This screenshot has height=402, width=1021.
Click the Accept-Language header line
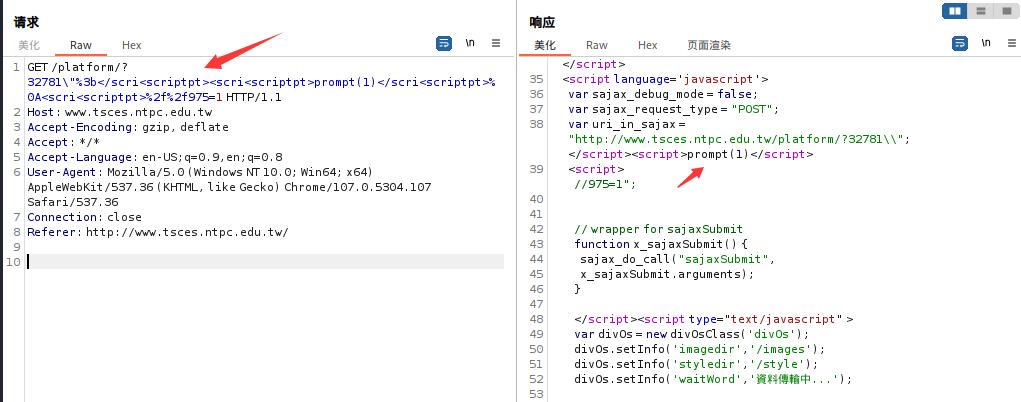point(154,157)
